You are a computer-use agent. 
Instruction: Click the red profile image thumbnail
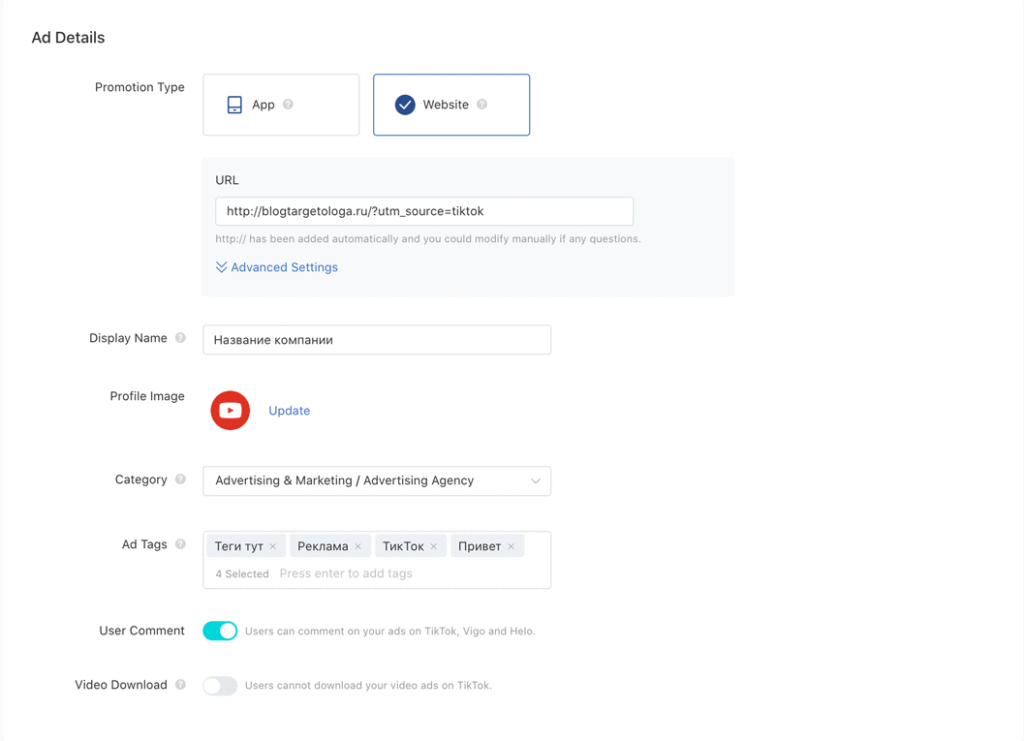tap(230, 410)
